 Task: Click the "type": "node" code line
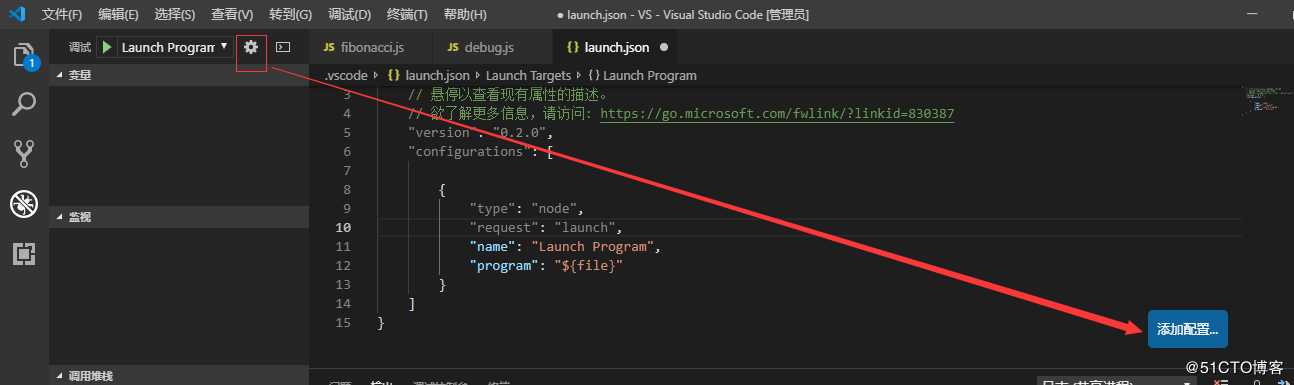526,209
